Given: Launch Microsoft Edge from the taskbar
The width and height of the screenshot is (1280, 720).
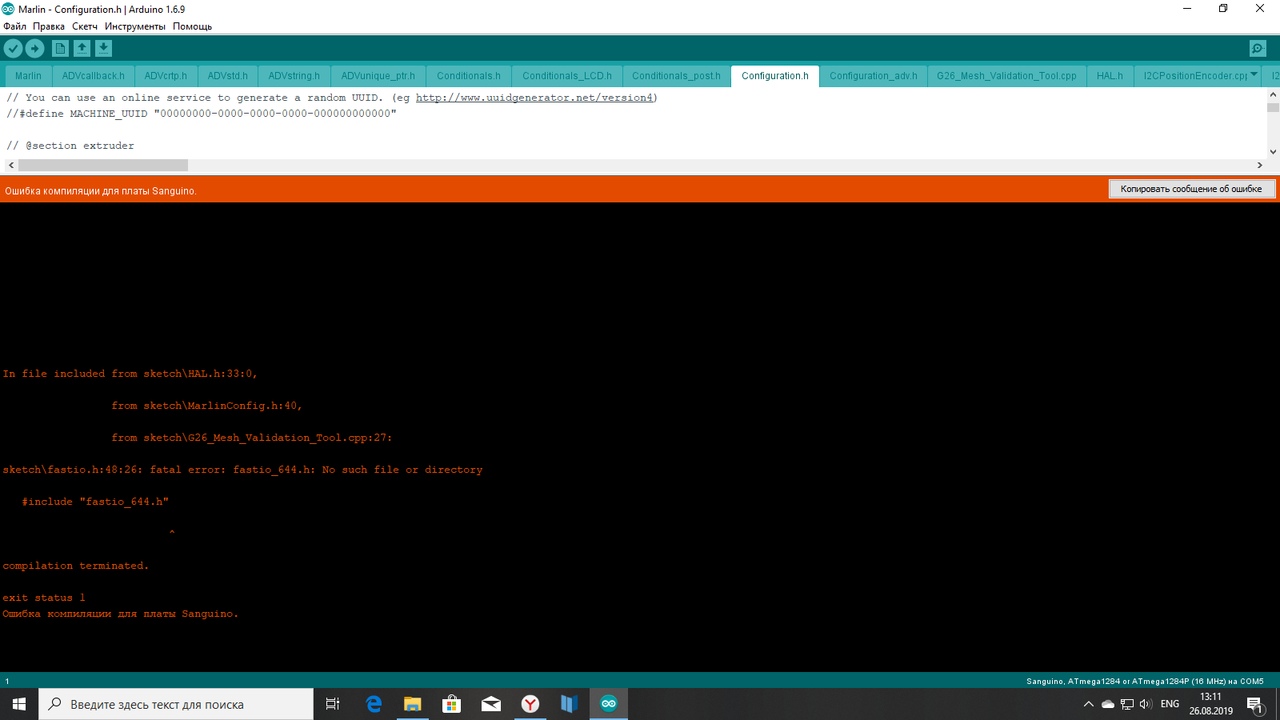Looking at the screenshot, I should [x=374, y=704].
